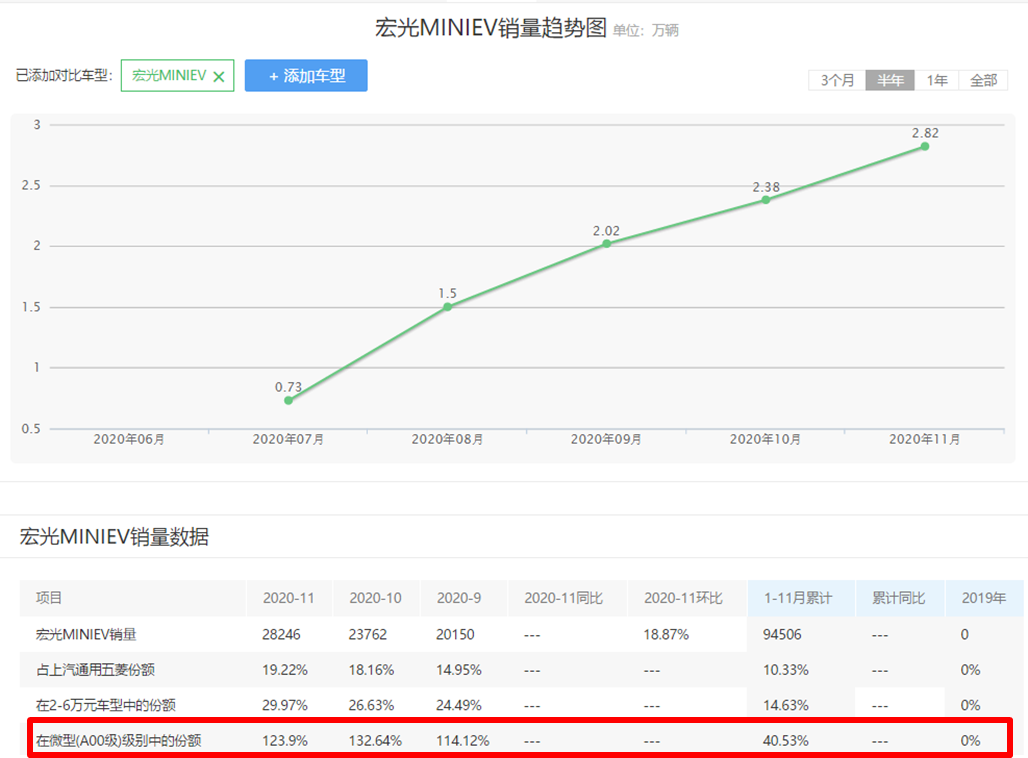Switch to the 全部 time range
1028x758 pixels.
(x=983, y=80)
